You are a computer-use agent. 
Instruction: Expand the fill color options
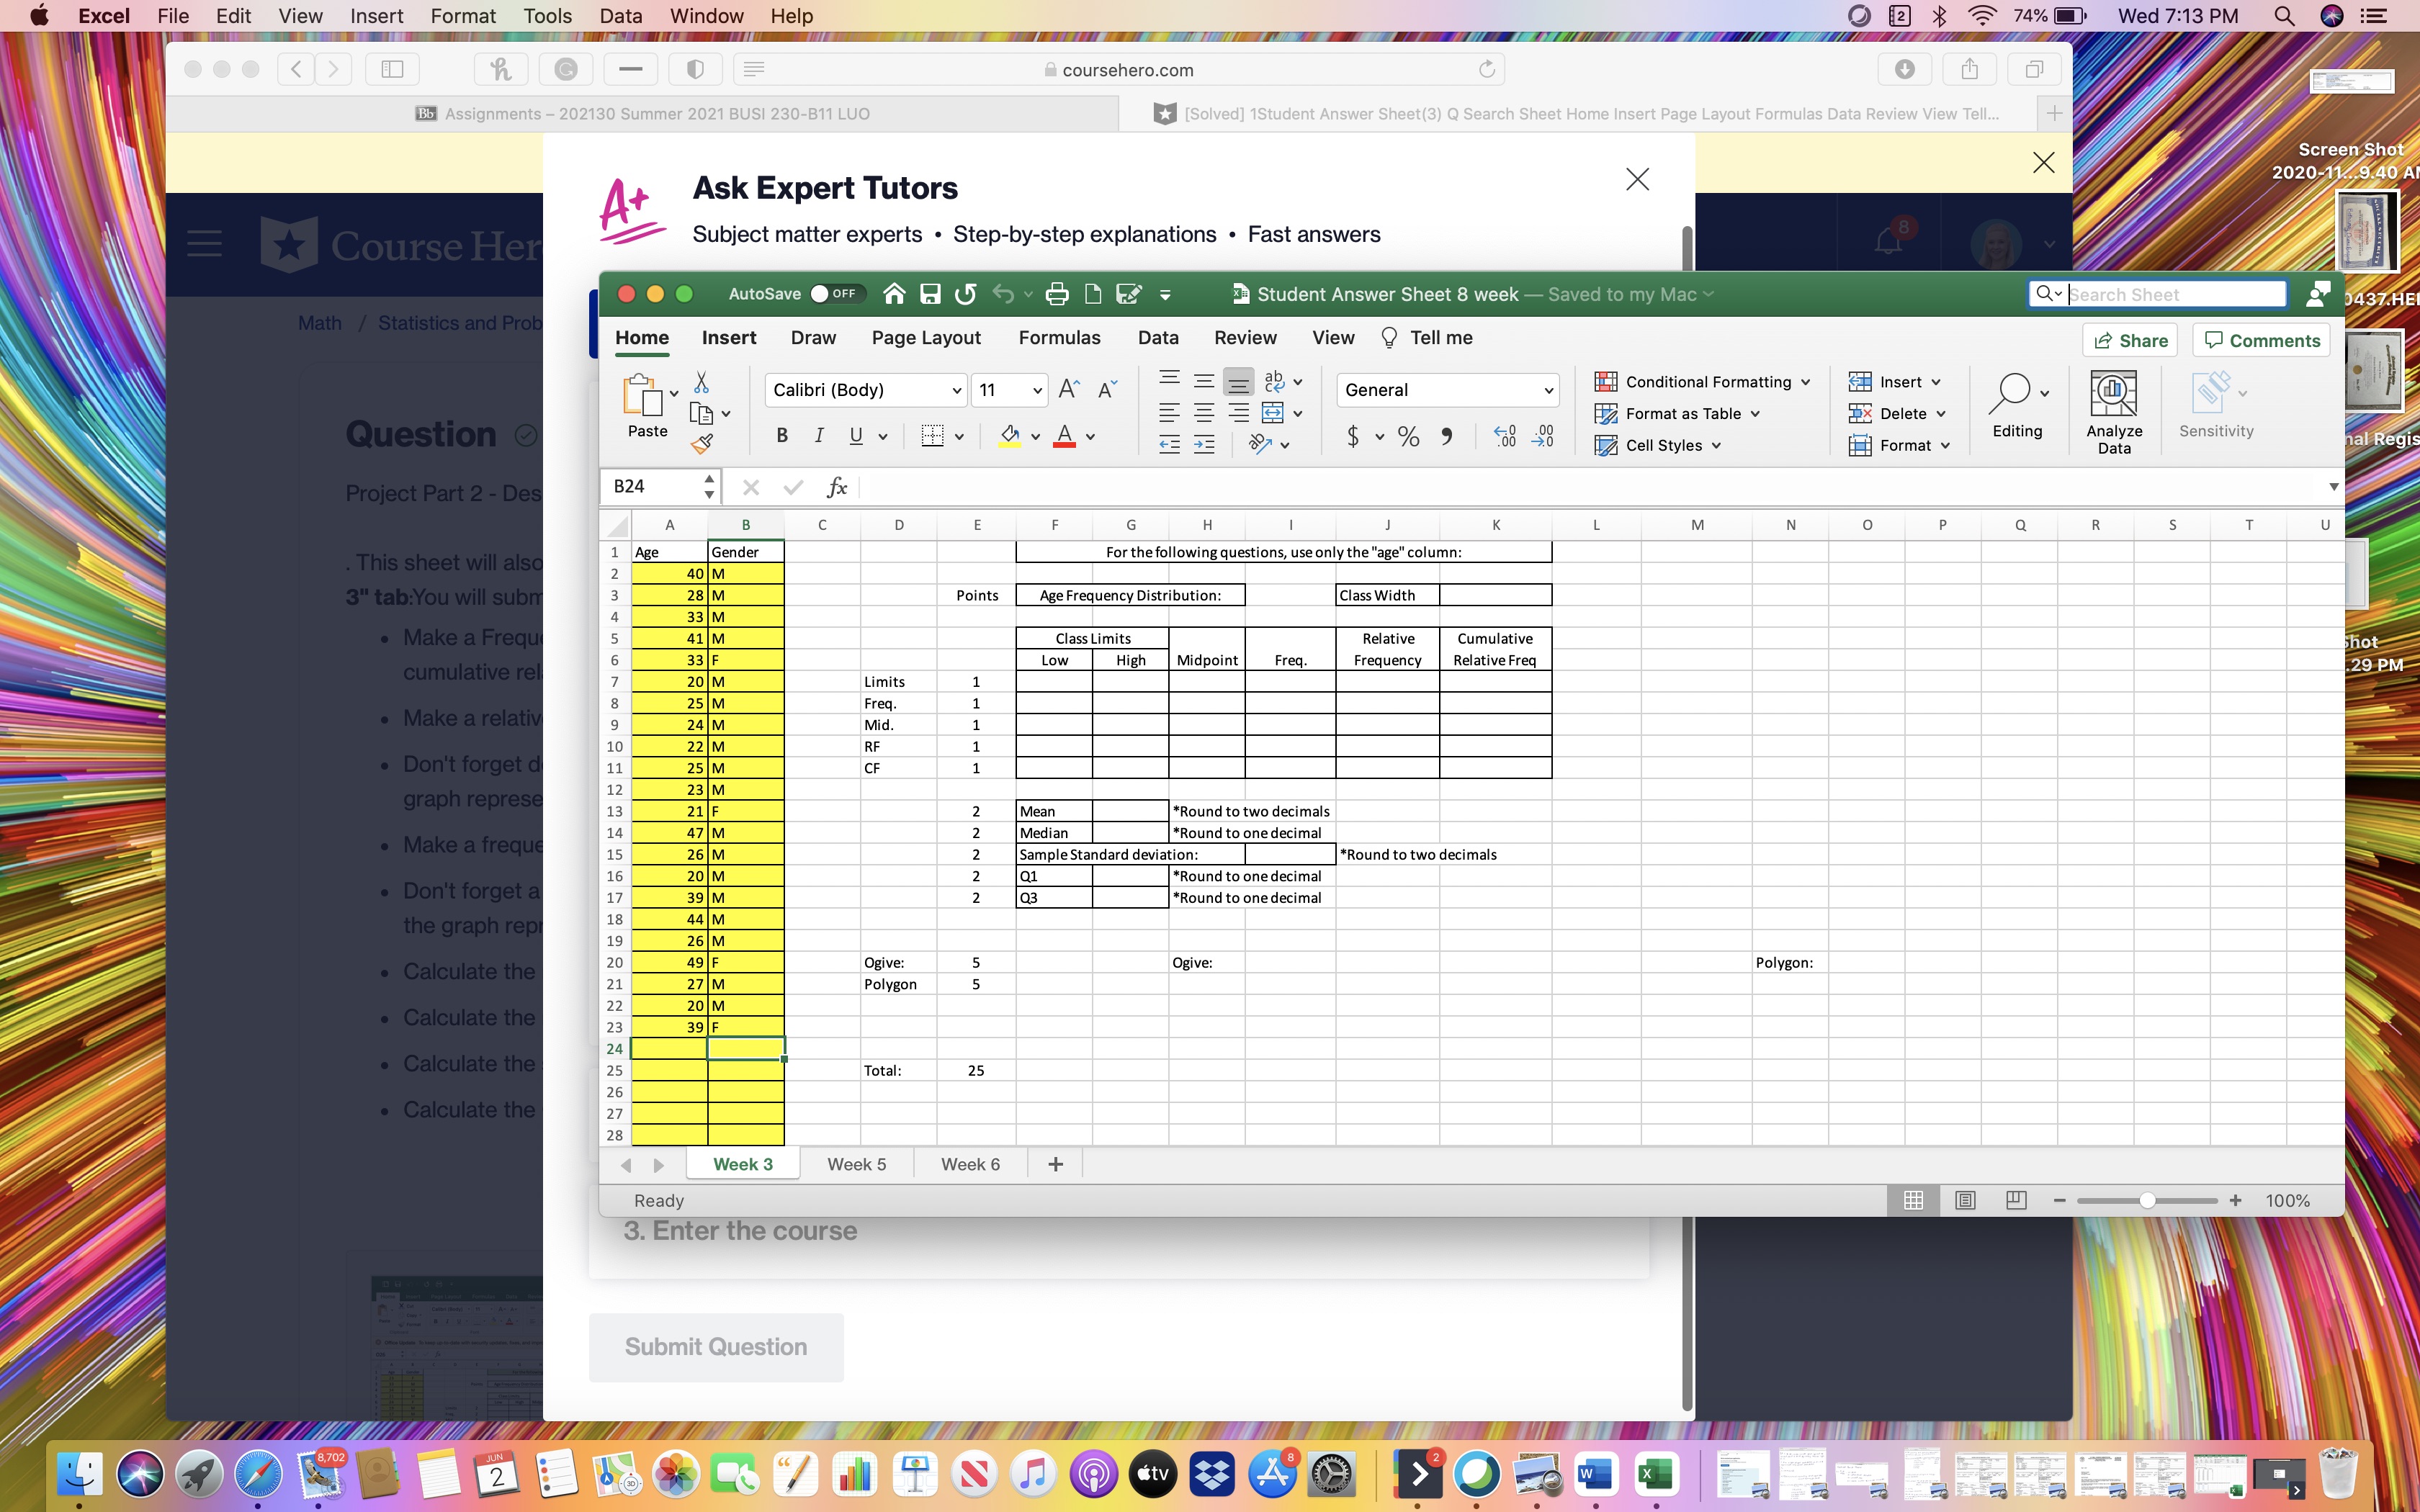tap(1034, 436)
